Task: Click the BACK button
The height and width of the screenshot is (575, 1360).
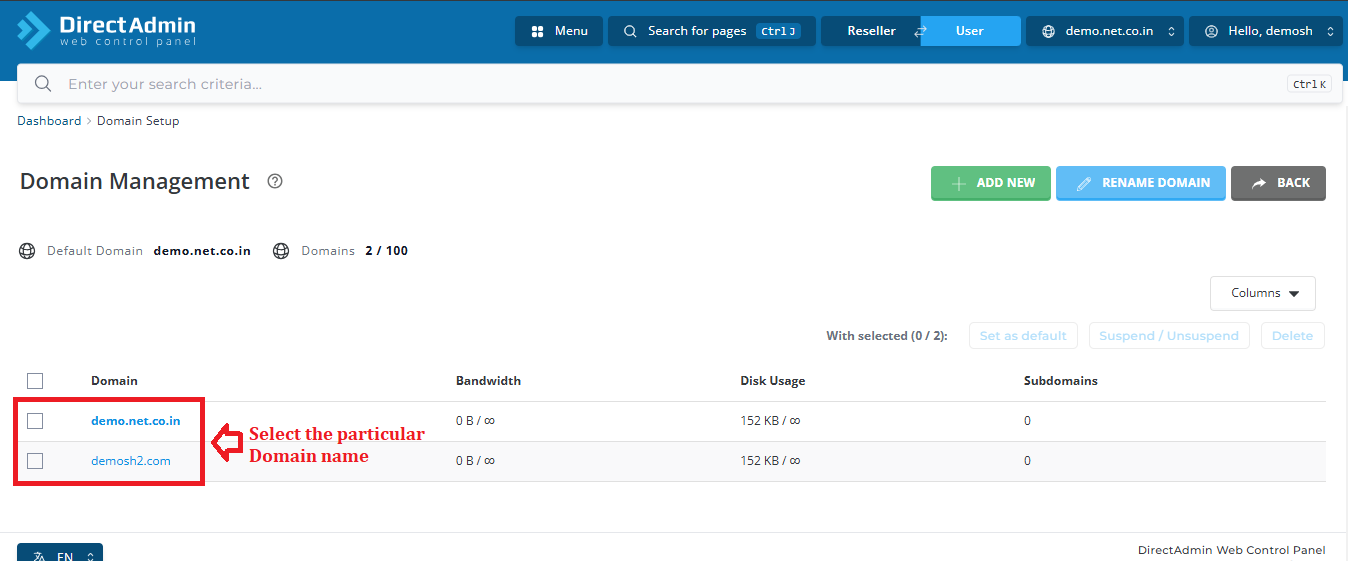Action: pos(1279,183)
